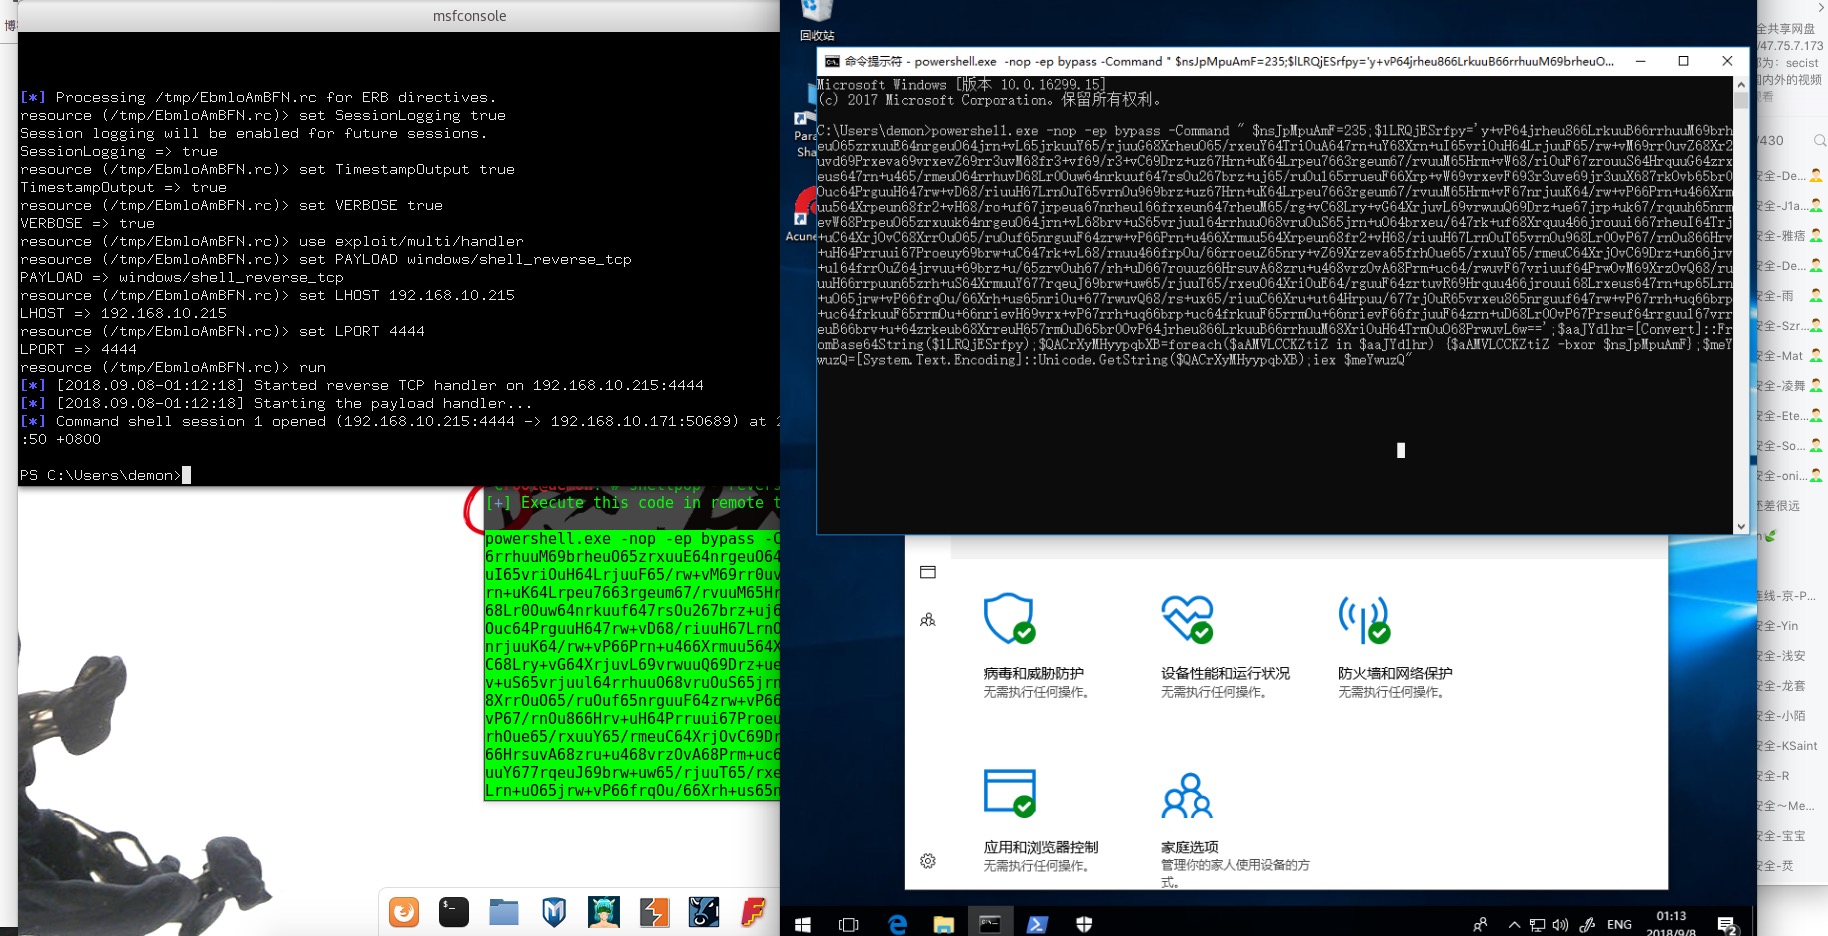Select the 安全-J1a contact in the chat list

tap(1791, 206)
